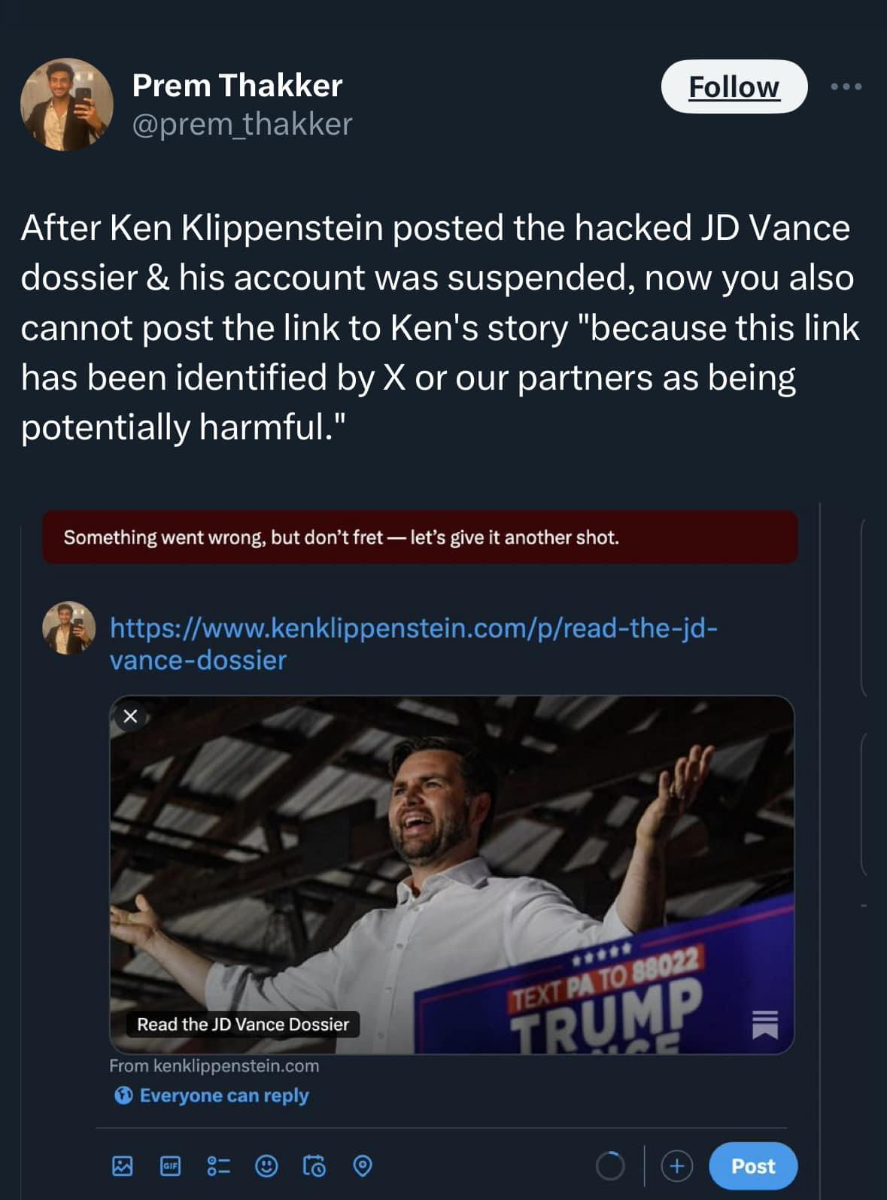
Task: Click the bookmark icon on the preview image
Action: (x=765, y=1024)
